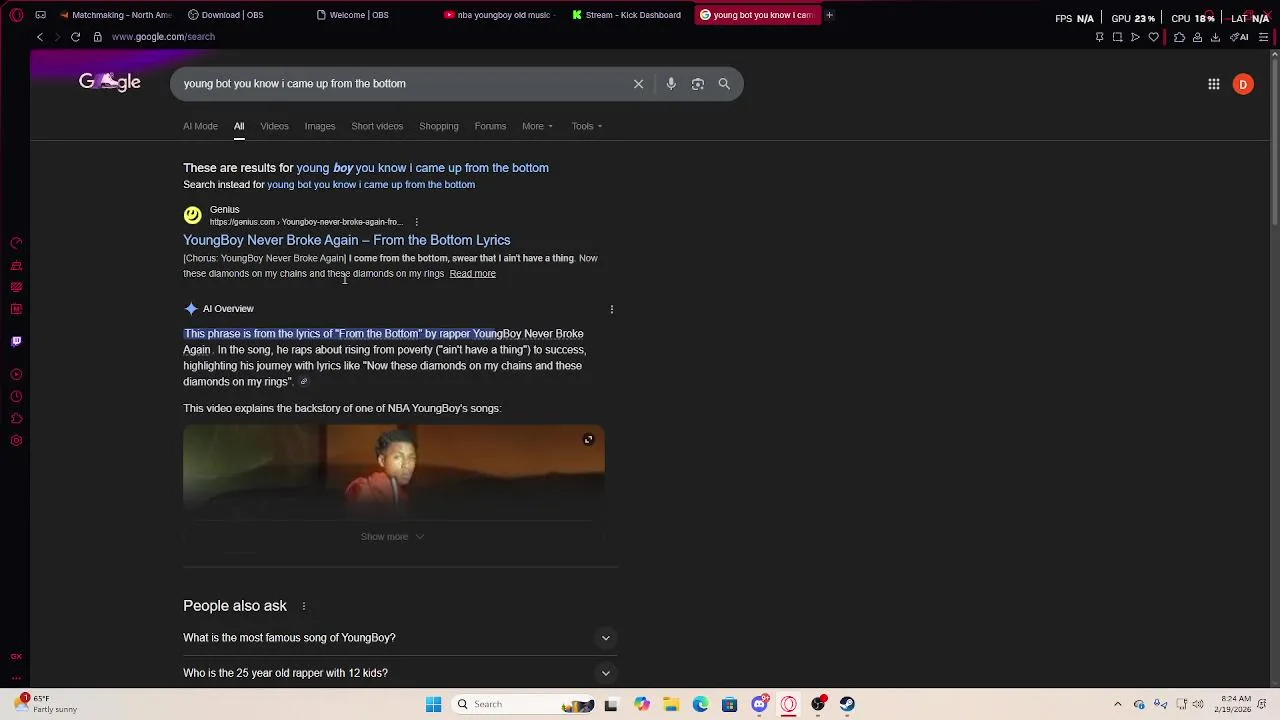This screenshot has width=1280, height=720.
Task: Go back to the previous page
Action: point(40,37)
